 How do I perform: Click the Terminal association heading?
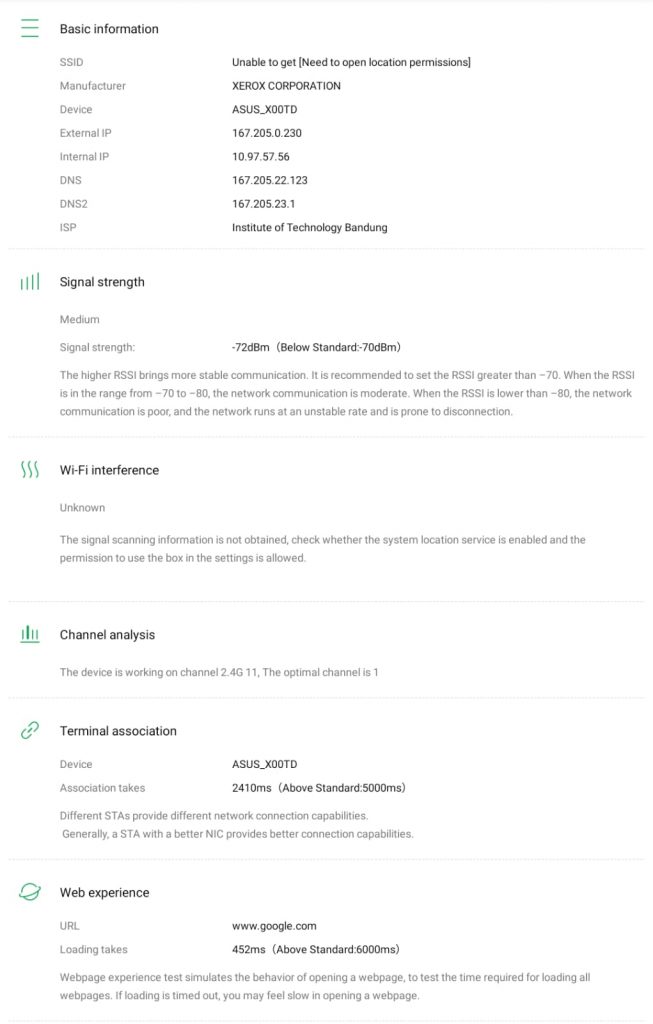click(118, 731)
